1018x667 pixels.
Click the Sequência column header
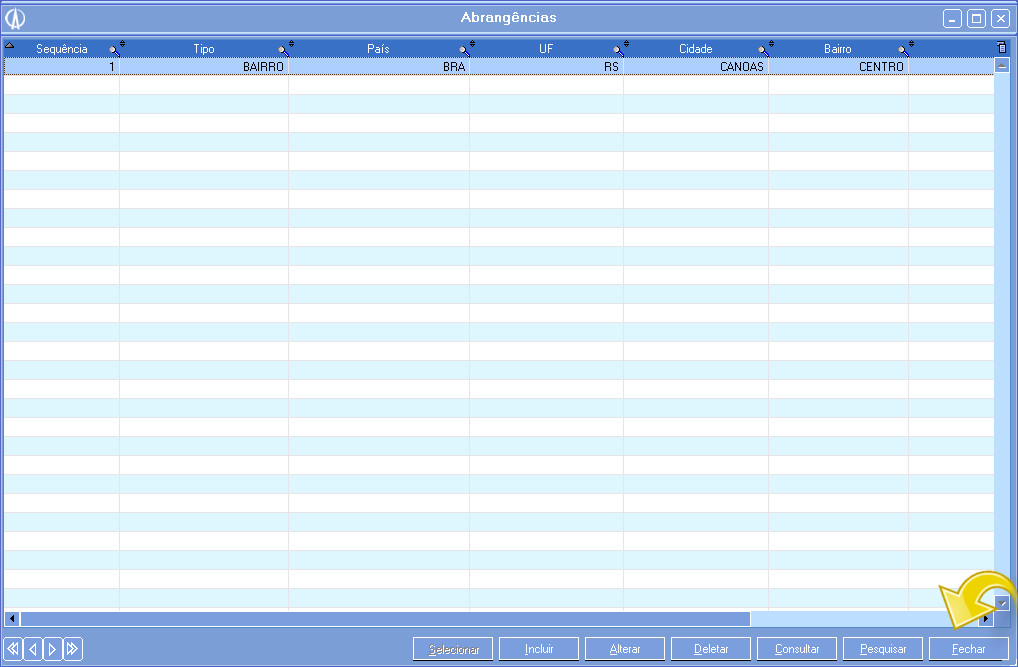[x=62, y=49]
